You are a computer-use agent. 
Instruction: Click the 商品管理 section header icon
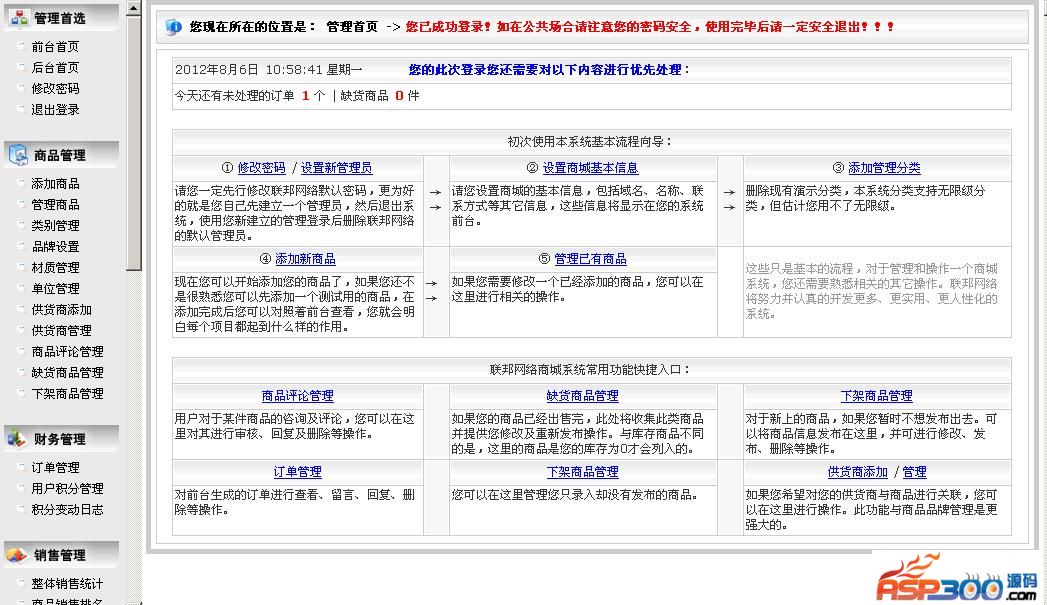pos(18,155)
